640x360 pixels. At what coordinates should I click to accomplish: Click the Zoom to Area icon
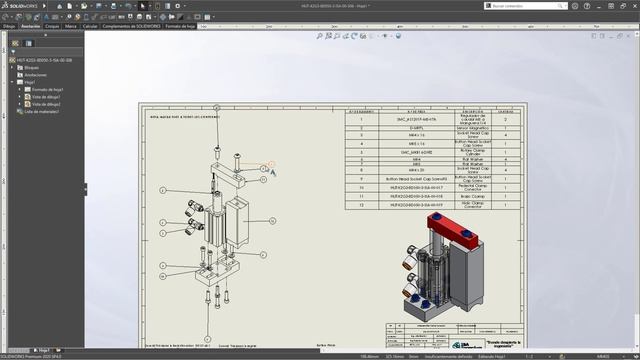pyautogui.click(x=328, y=36)
